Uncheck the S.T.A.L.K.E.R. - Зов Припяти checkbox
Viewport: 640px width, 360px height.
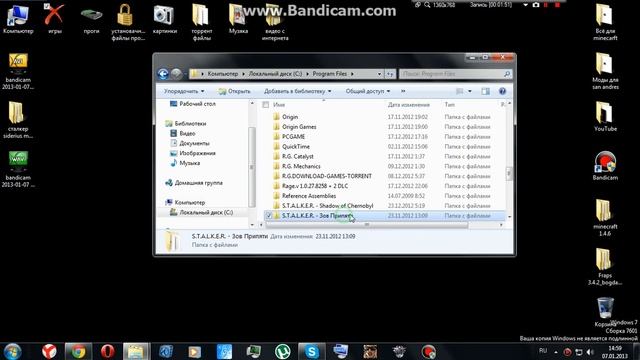coord(269,216)
